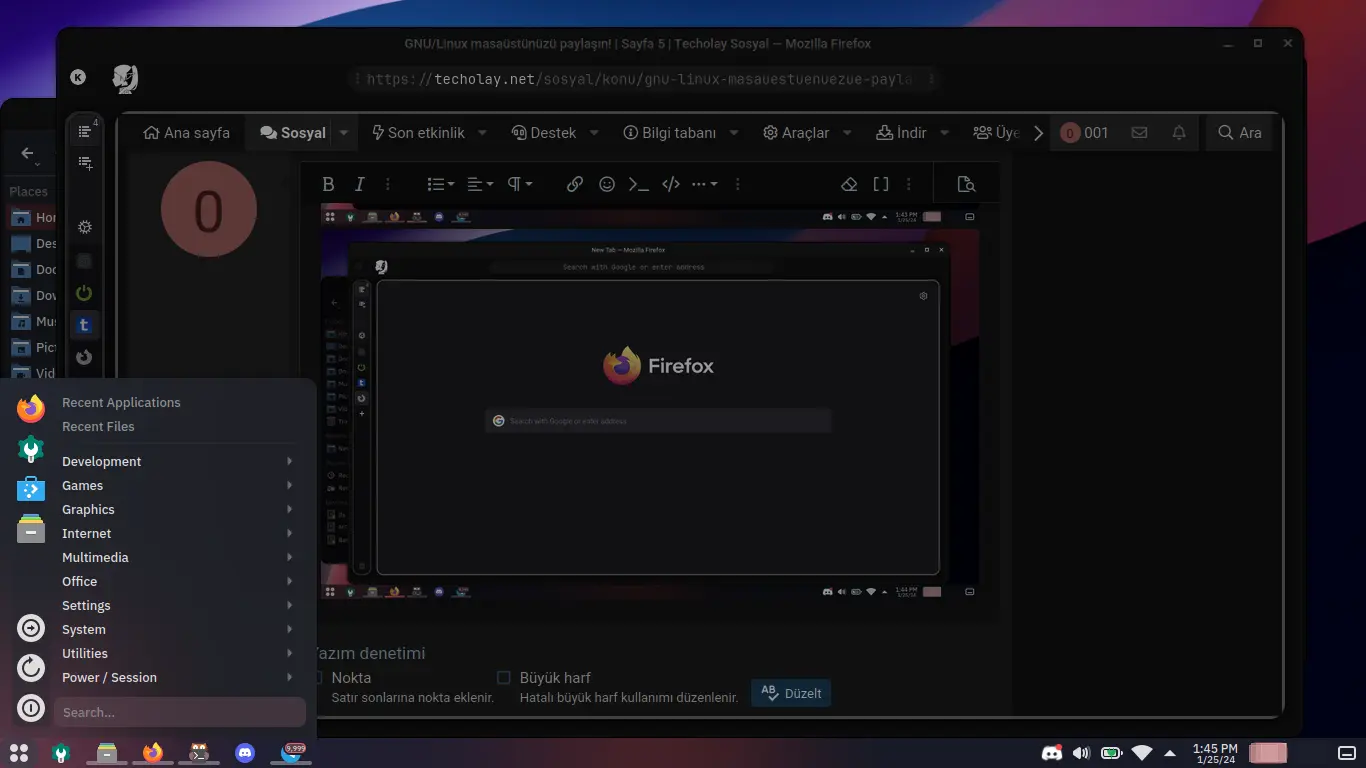Image resolution: width=1366 pixels, height=768 pixels.
Task: Open the clock showing 1:45 PM
Action: (x=1215, y=753)
